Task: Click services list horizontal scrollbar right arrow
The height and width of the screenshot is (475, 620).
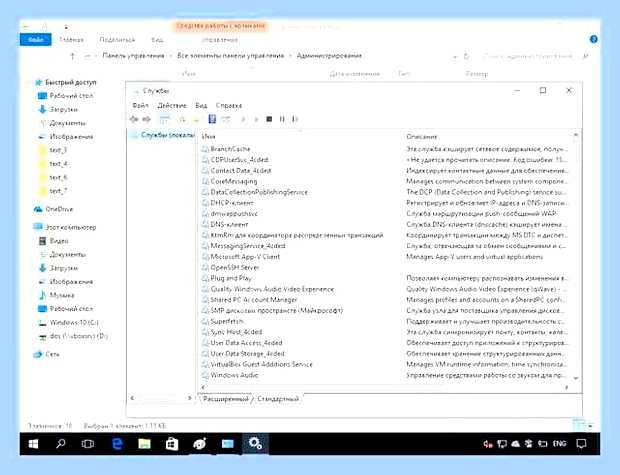Action: click(x=567, y=388)
